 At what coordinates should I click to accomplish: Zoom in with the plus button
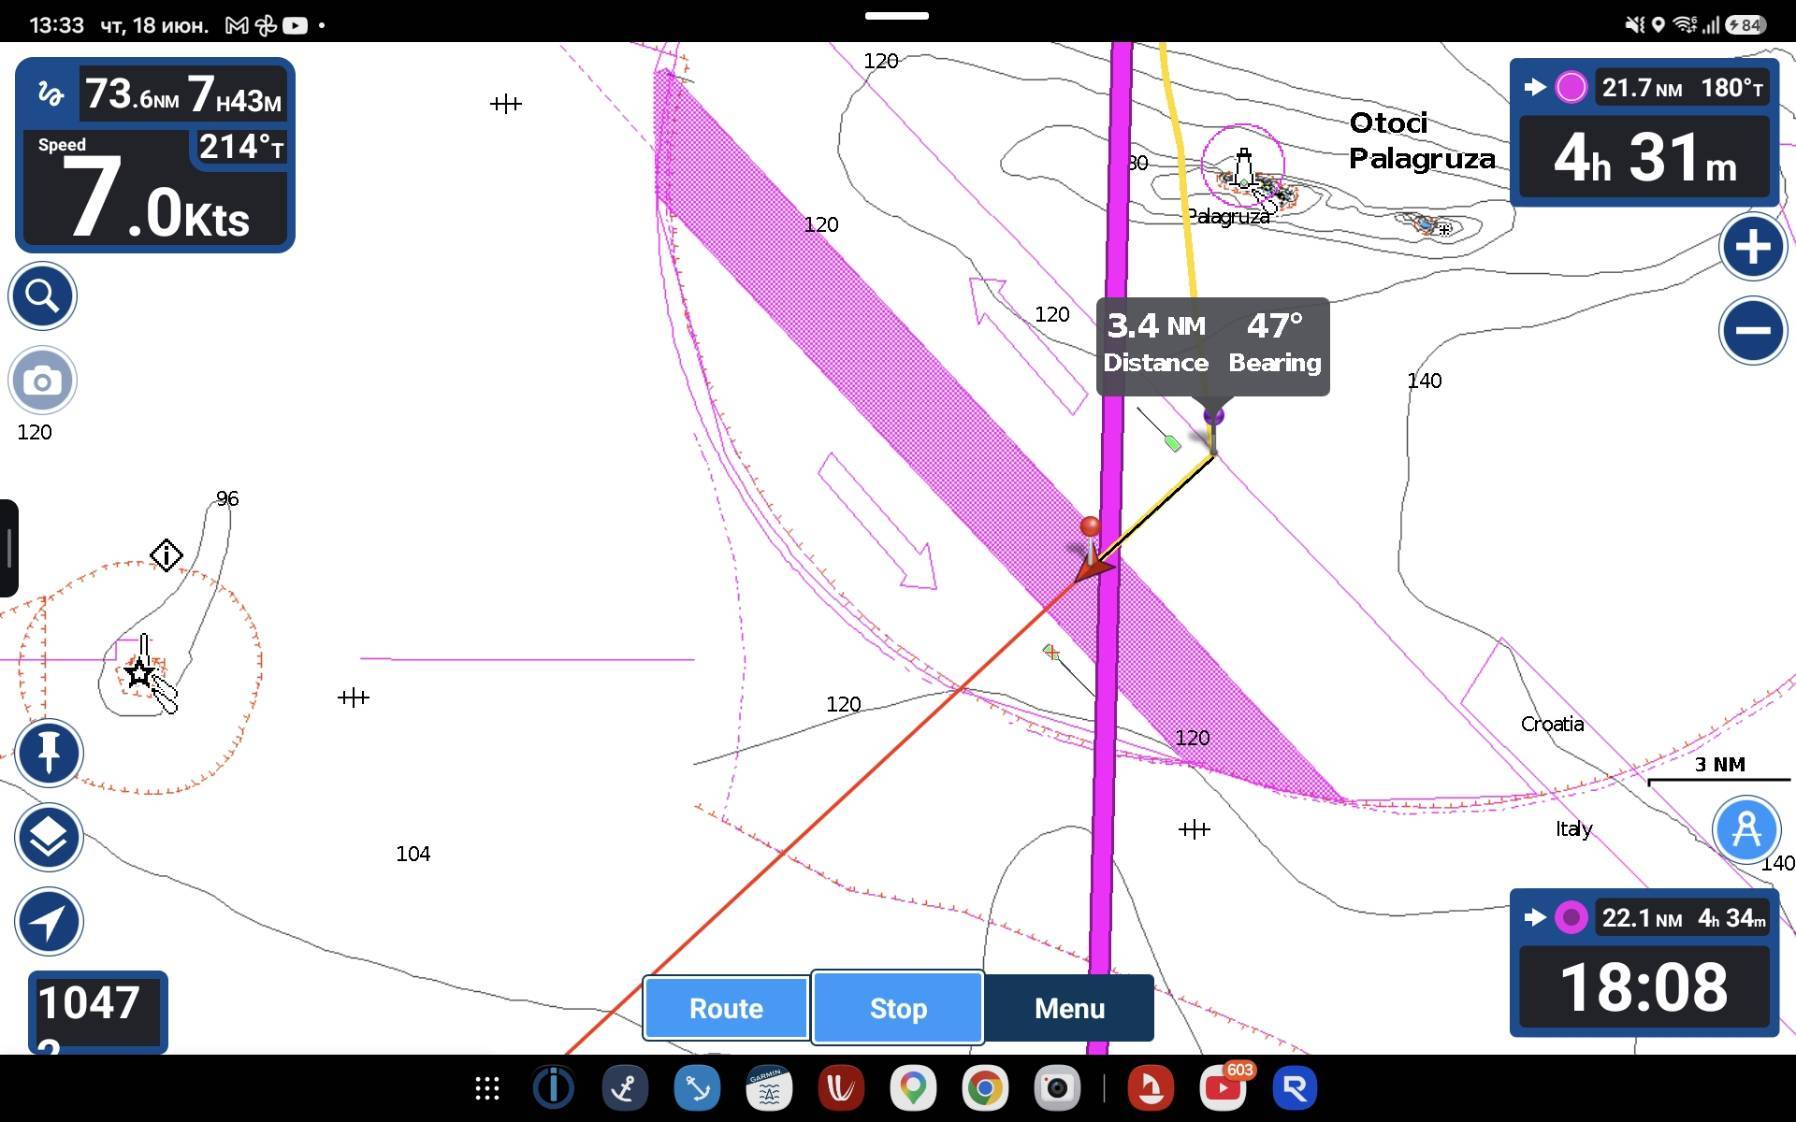[x=1753, y=246]
